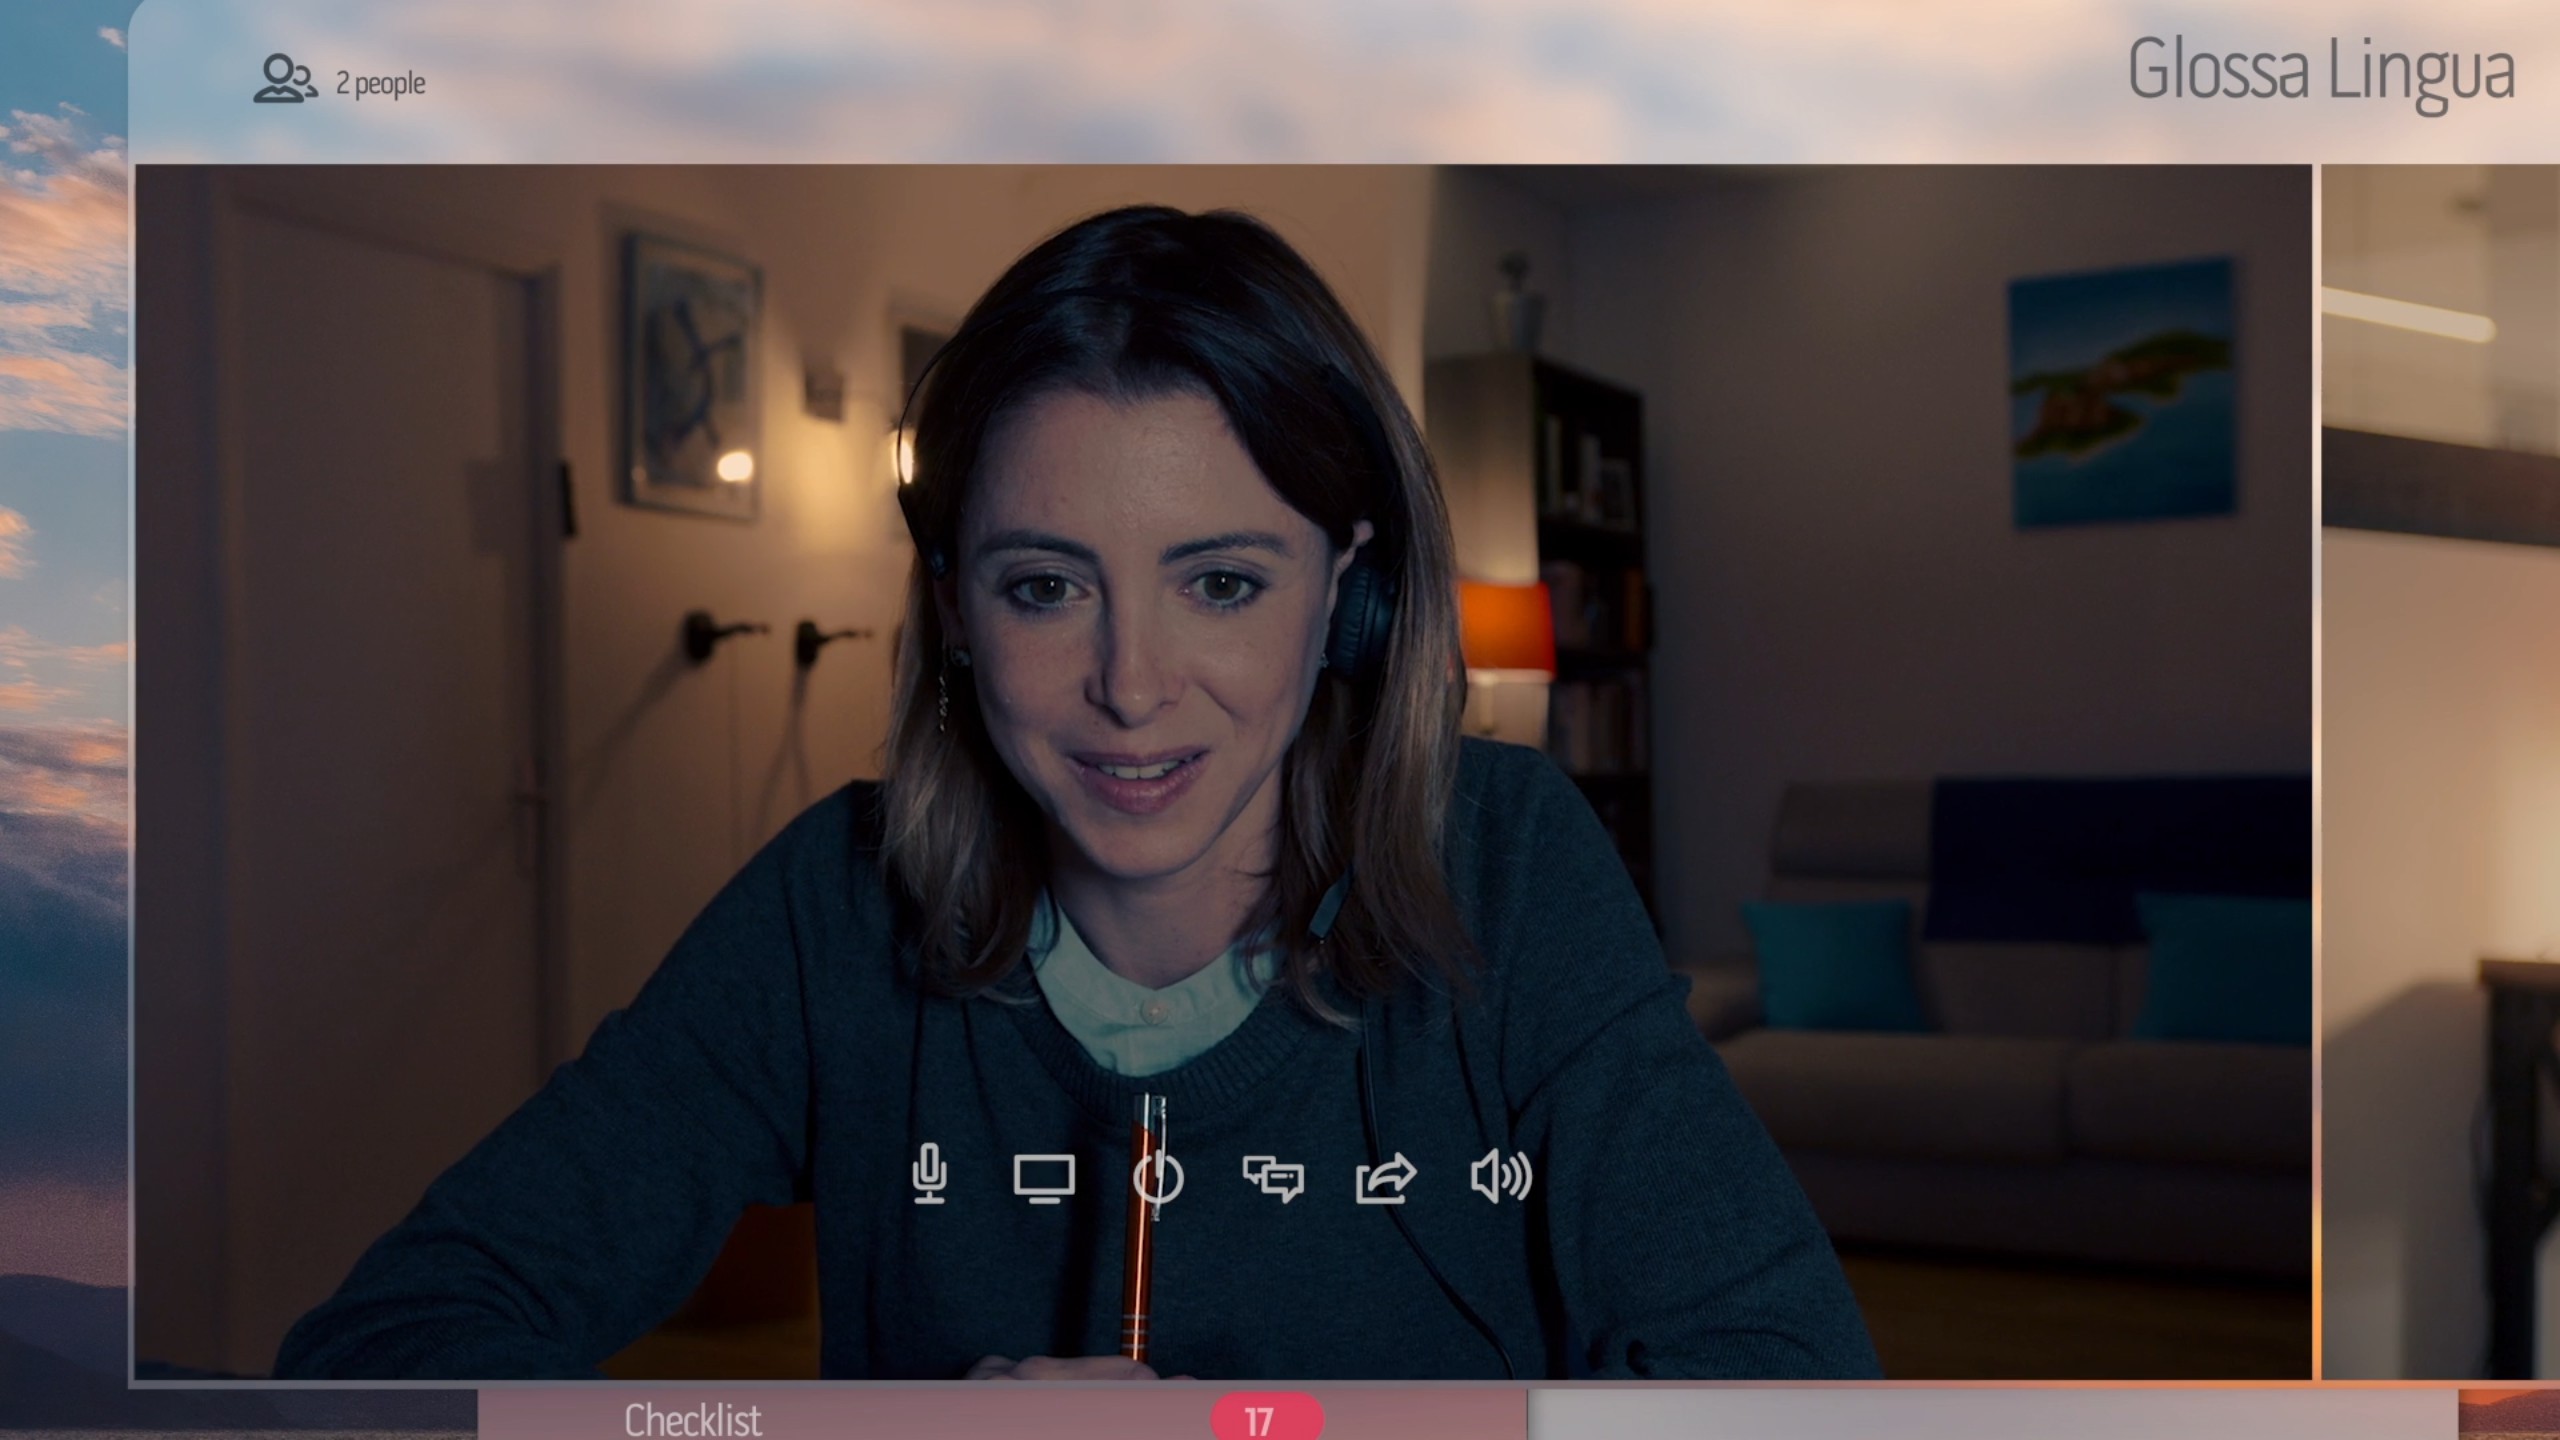Open the chat bubbles icon
2560x1440 pixels.
tap(1272, 1178)
